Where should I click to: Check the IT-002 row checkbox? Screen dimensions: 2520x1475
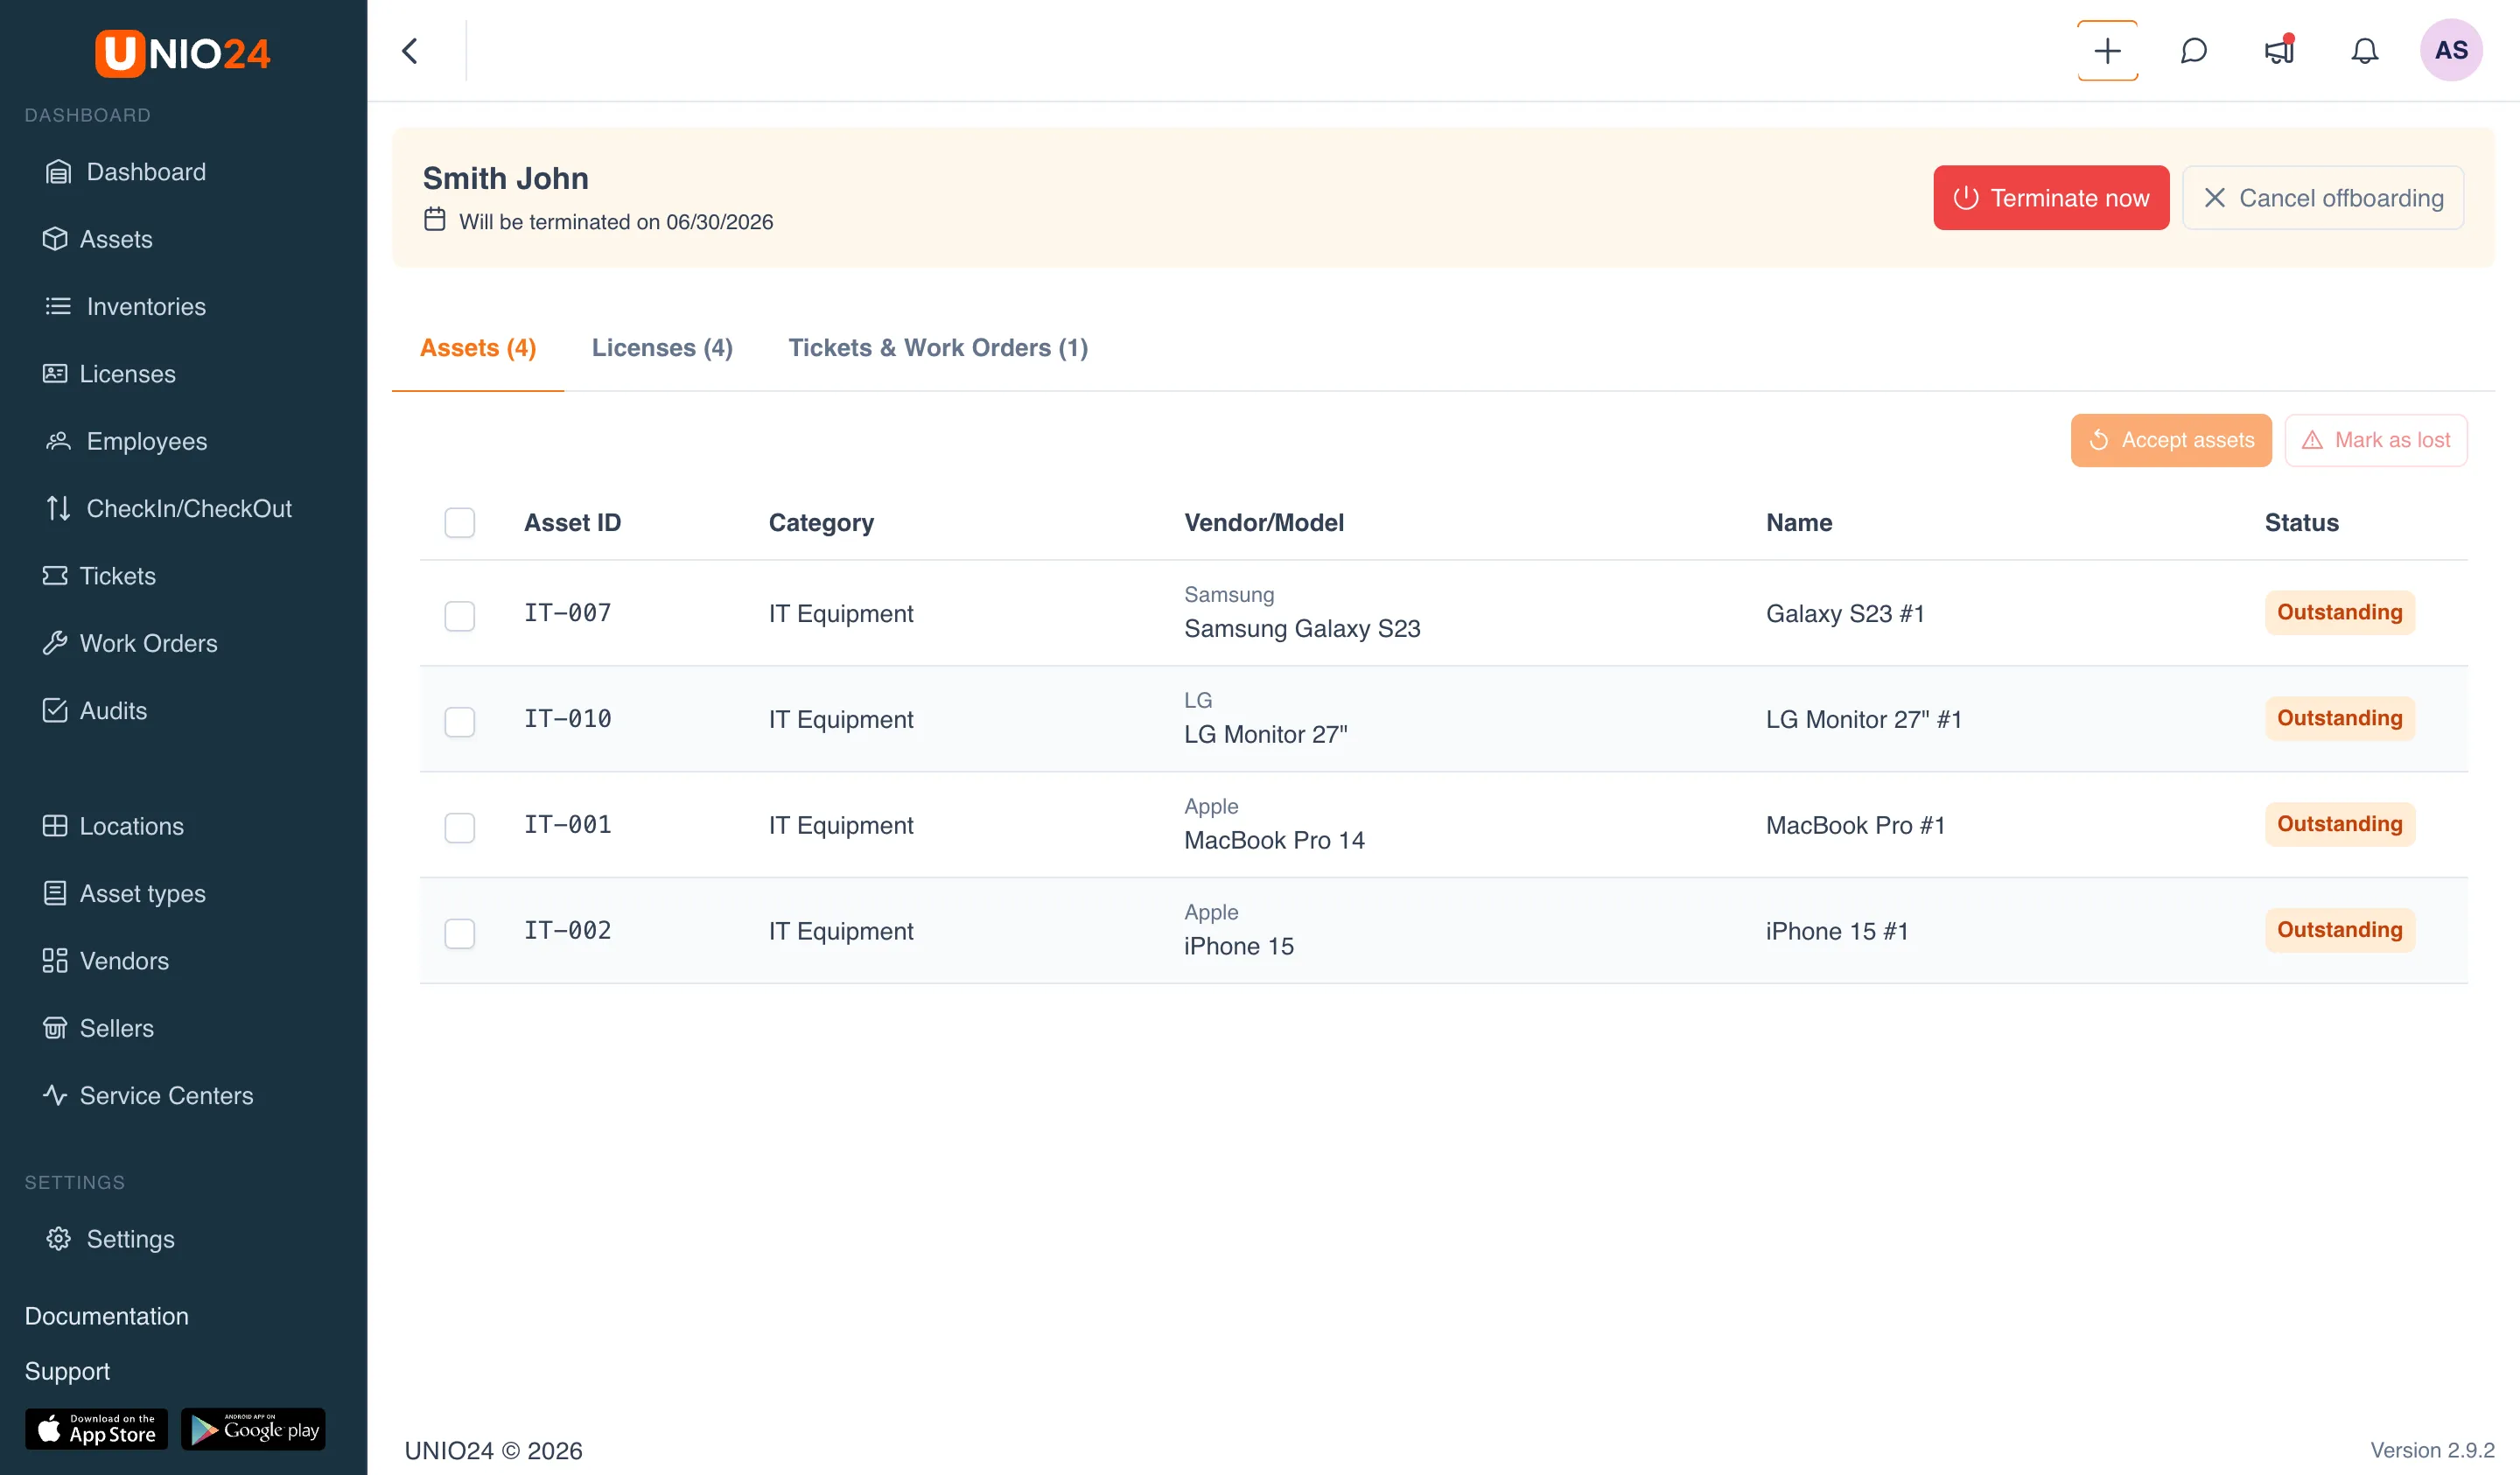pyautogui.click(x=459, y=934)
